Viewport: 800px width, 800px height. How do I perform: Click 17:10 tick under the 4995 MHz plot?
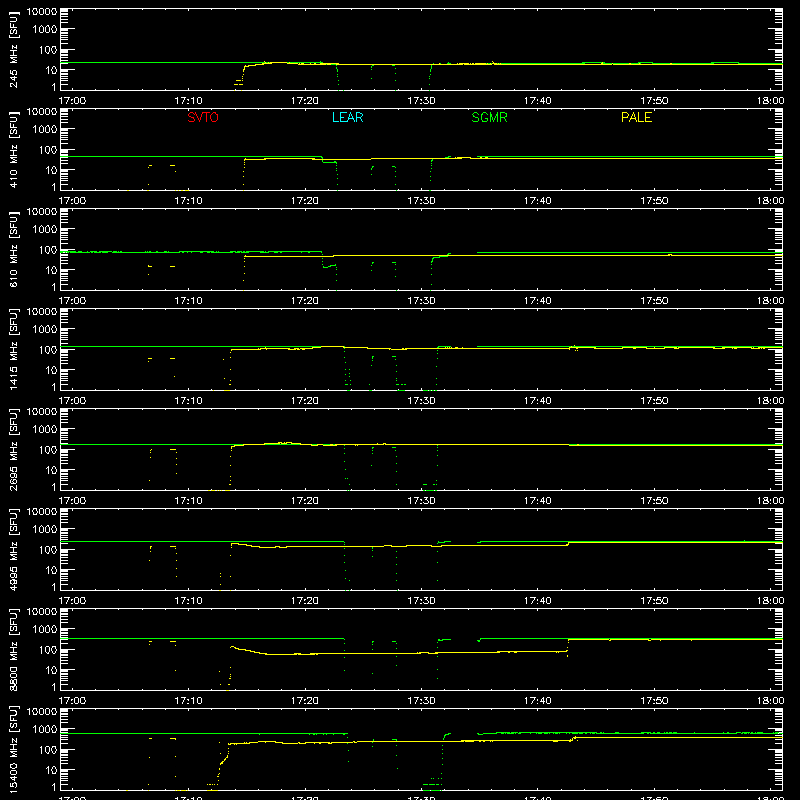click(188, 601)
